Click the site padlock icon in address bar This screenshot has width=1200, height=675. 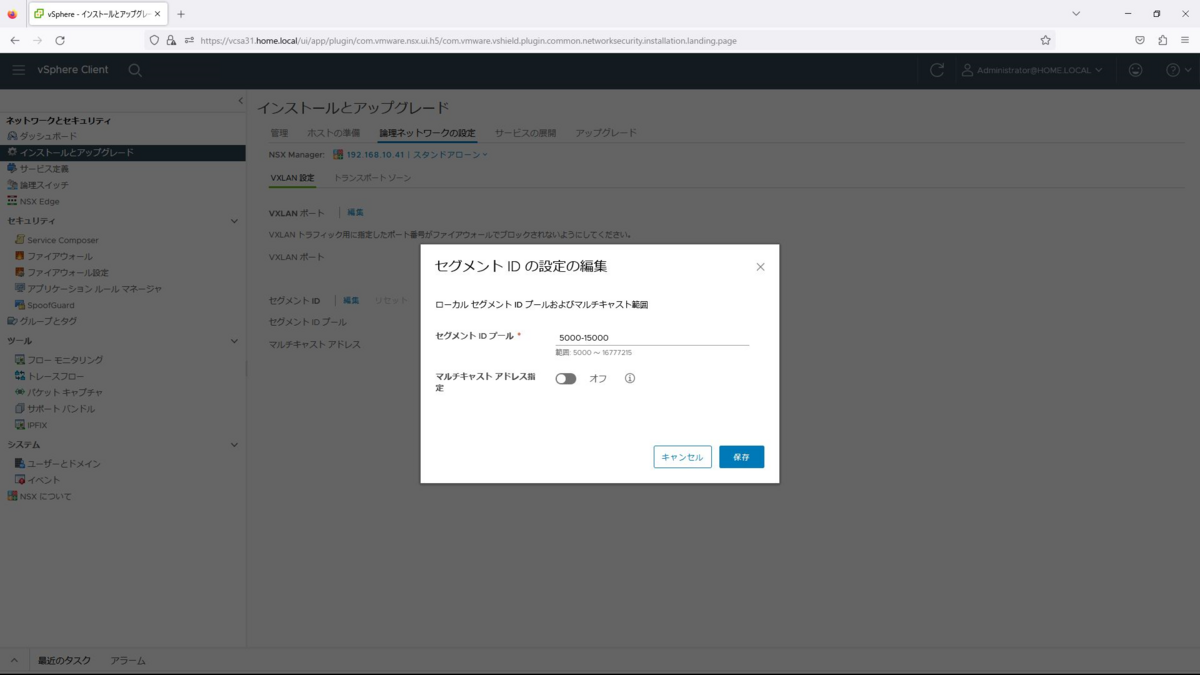coord(171,41)
